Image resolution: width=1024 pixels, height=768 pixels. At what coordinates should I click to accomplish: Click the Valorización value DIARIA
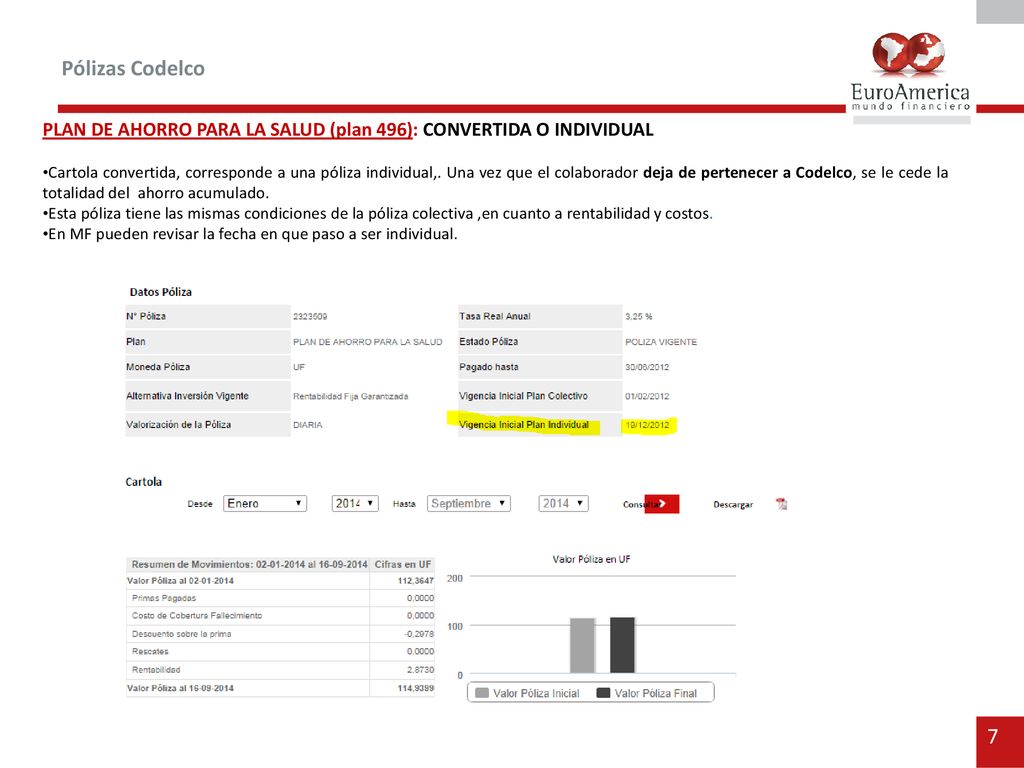coord(308,425)
